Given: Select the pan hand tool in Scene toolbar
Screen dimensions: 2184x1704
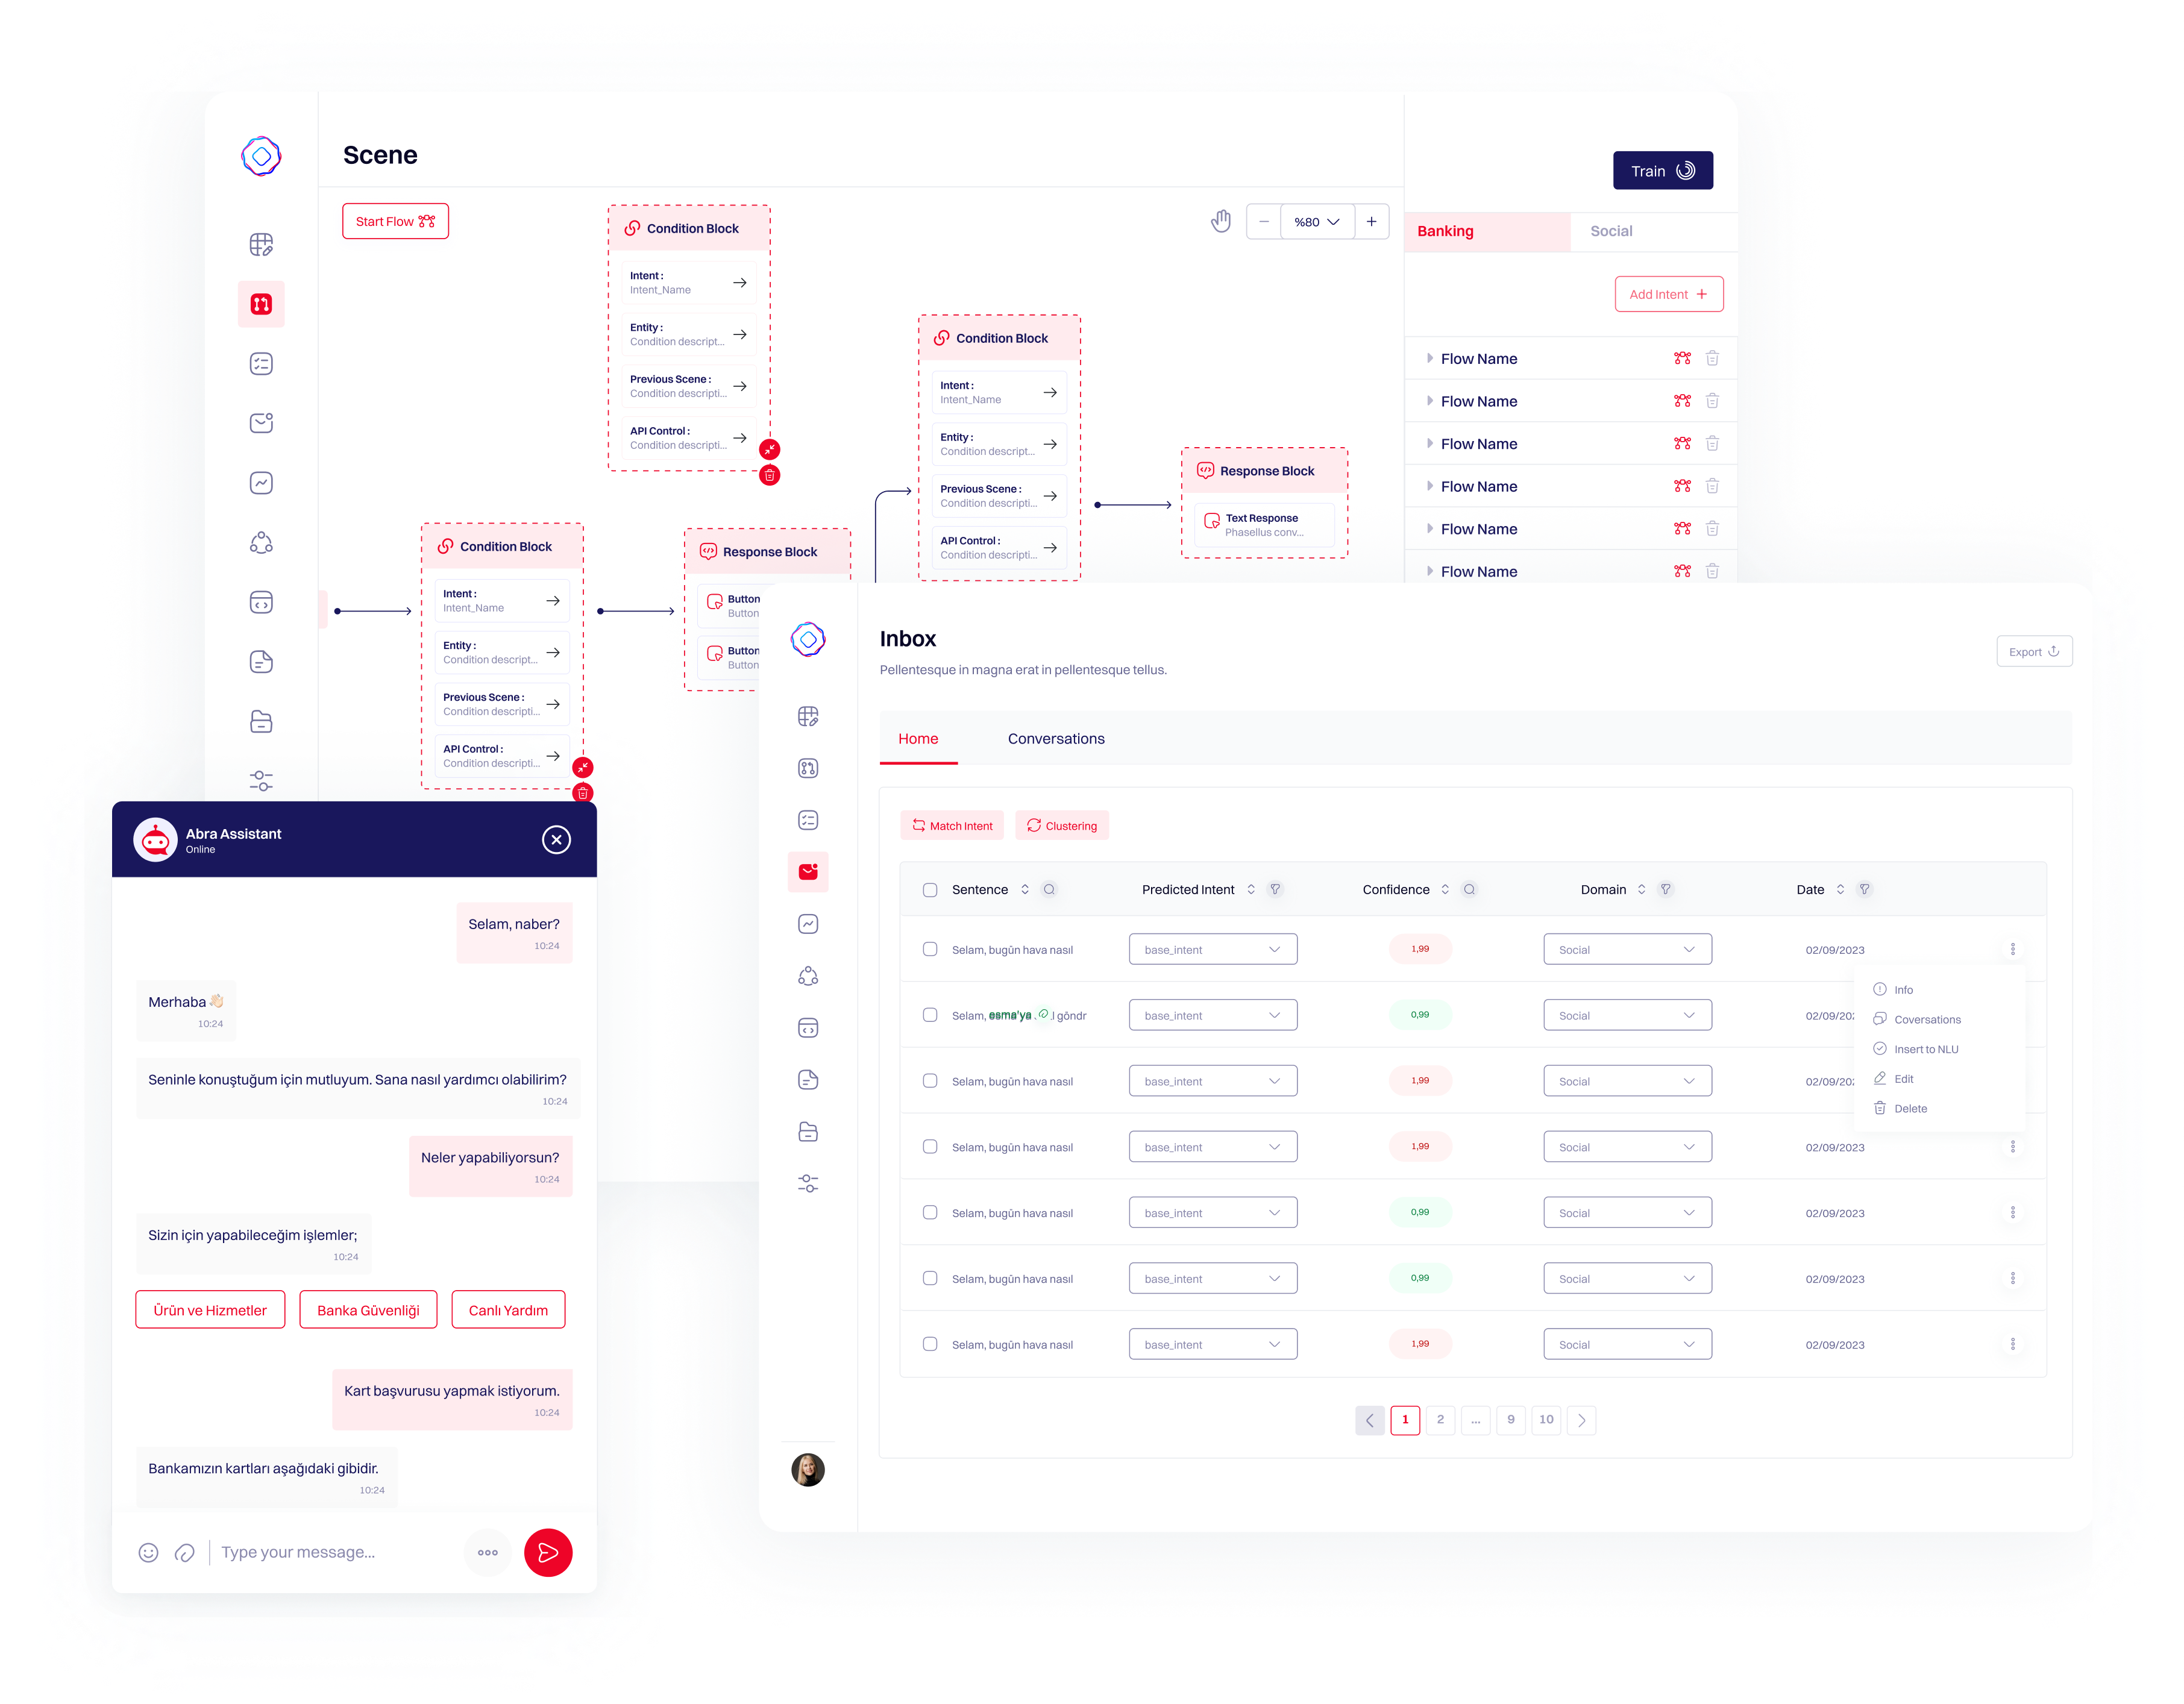Looking at the screenshot, I should (1220, 221).
